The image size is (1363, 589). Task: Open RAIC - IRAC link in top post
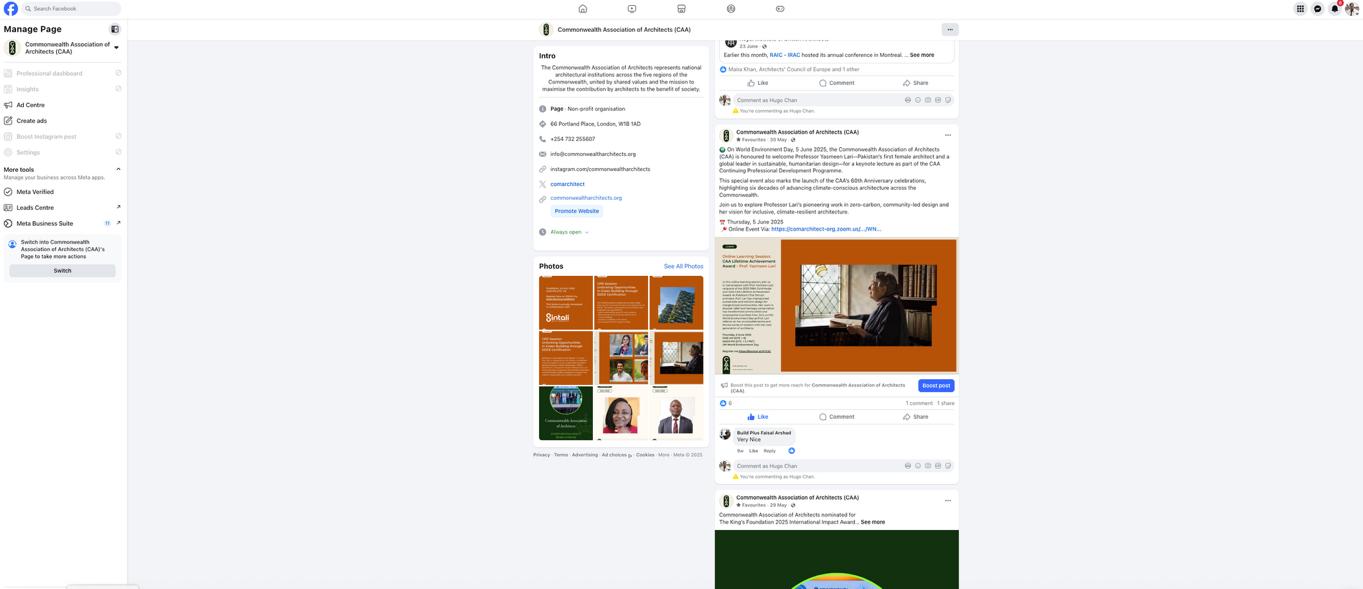pyautogui.click(x=785, y=55)
